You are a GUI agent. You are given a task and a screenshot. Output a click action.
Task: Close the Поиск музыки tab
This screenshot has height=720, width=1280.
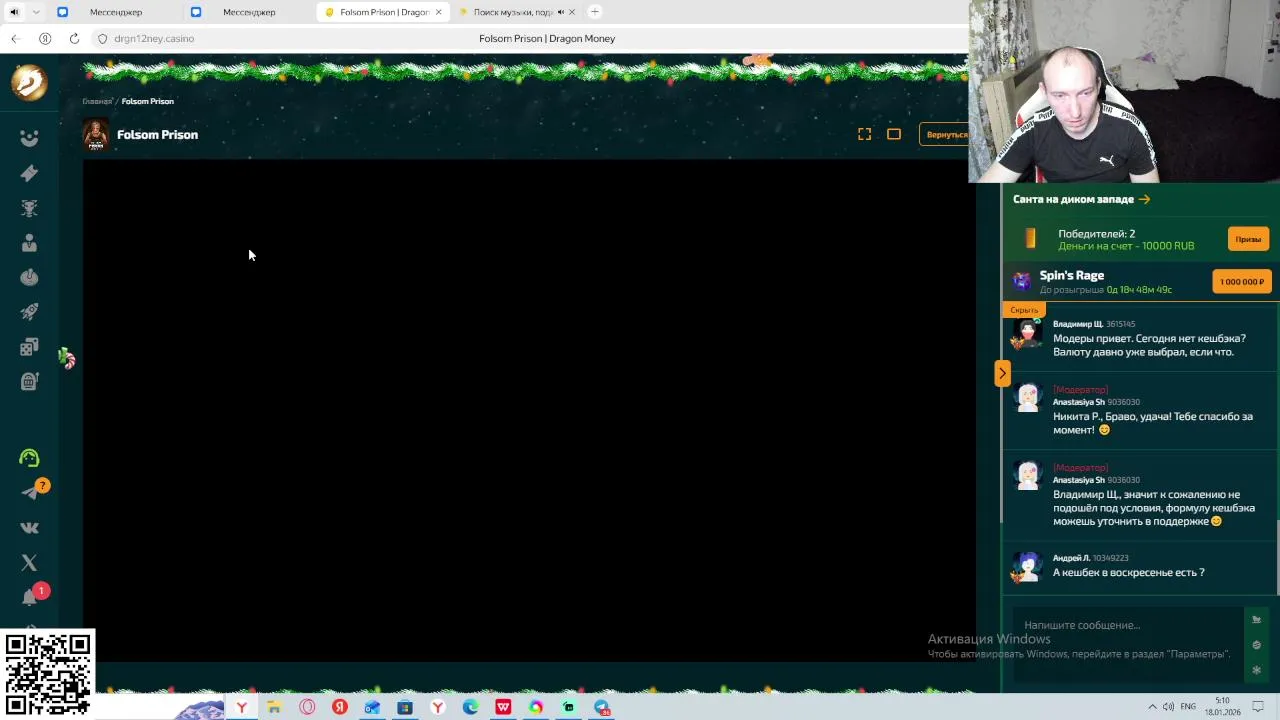[572, 12]
